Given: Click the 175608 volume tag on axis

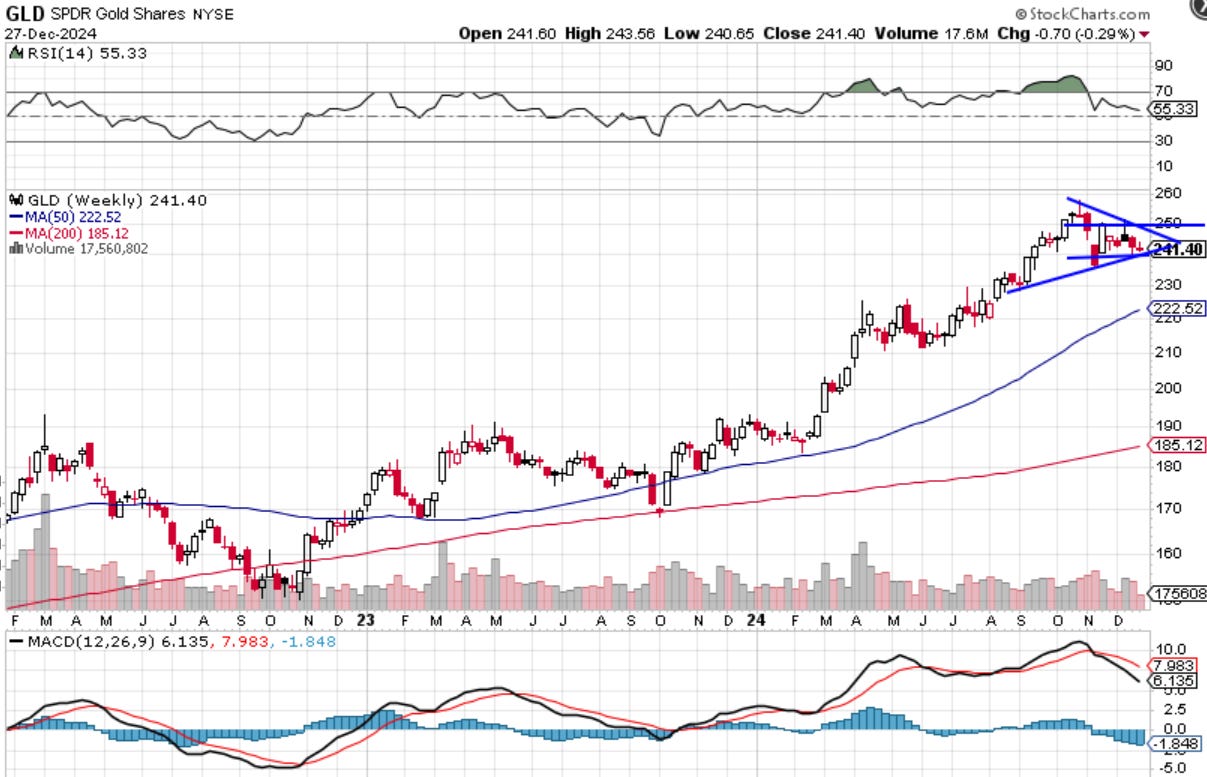Looking at the screenshot, I should [1178, 594].
